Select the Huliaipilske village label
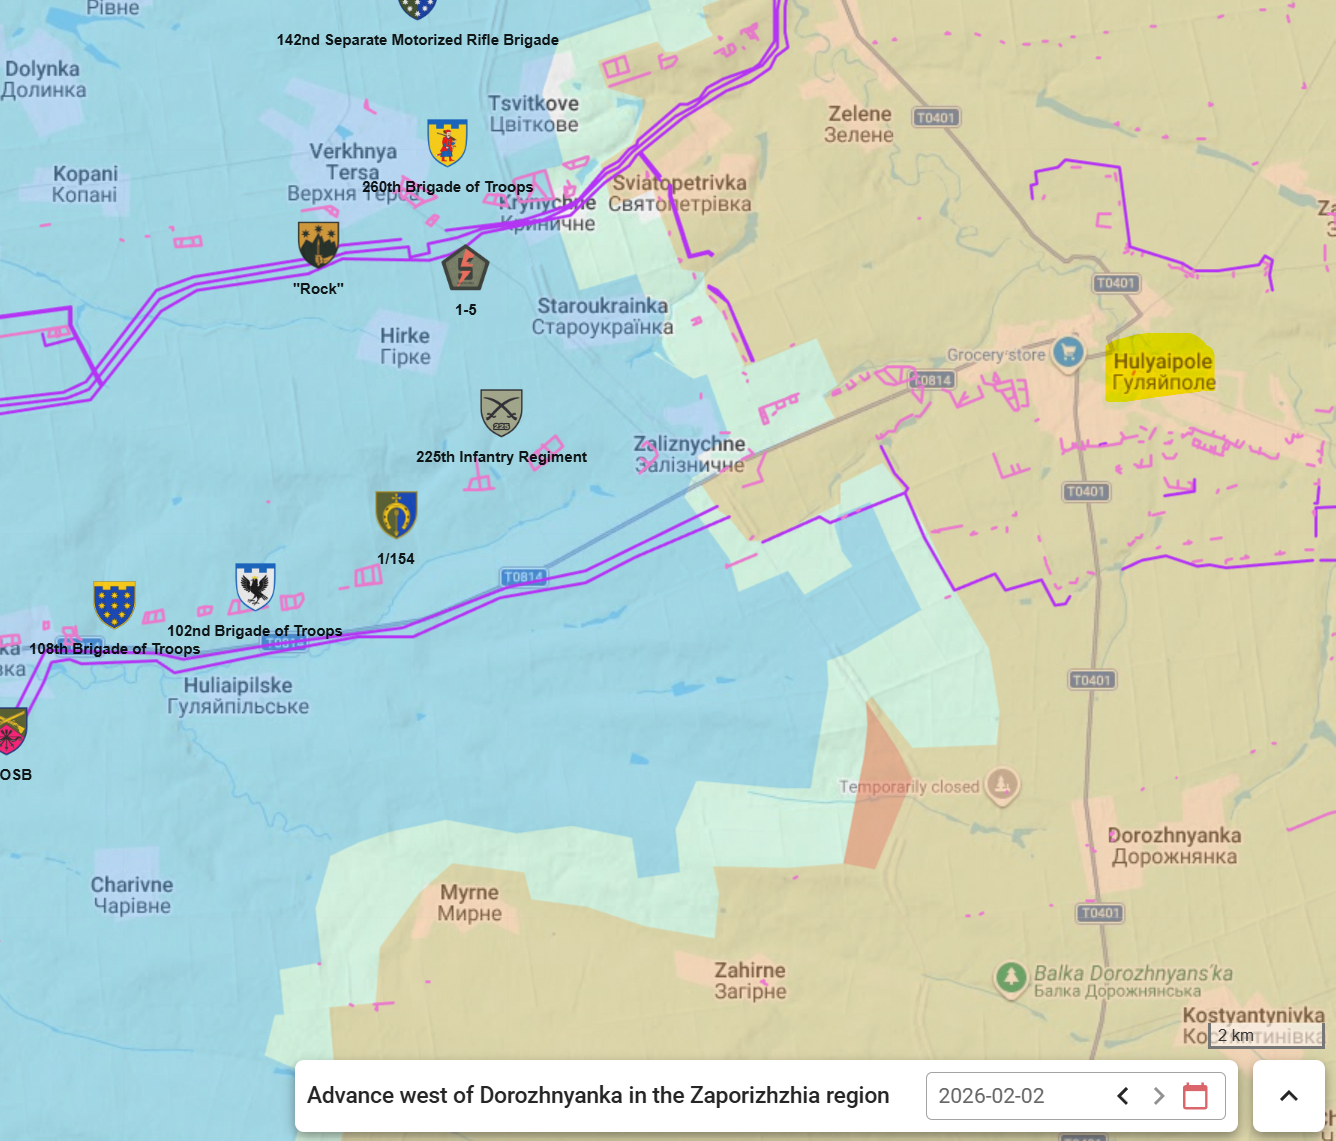1336x1141 pixels. pos(238,696)
